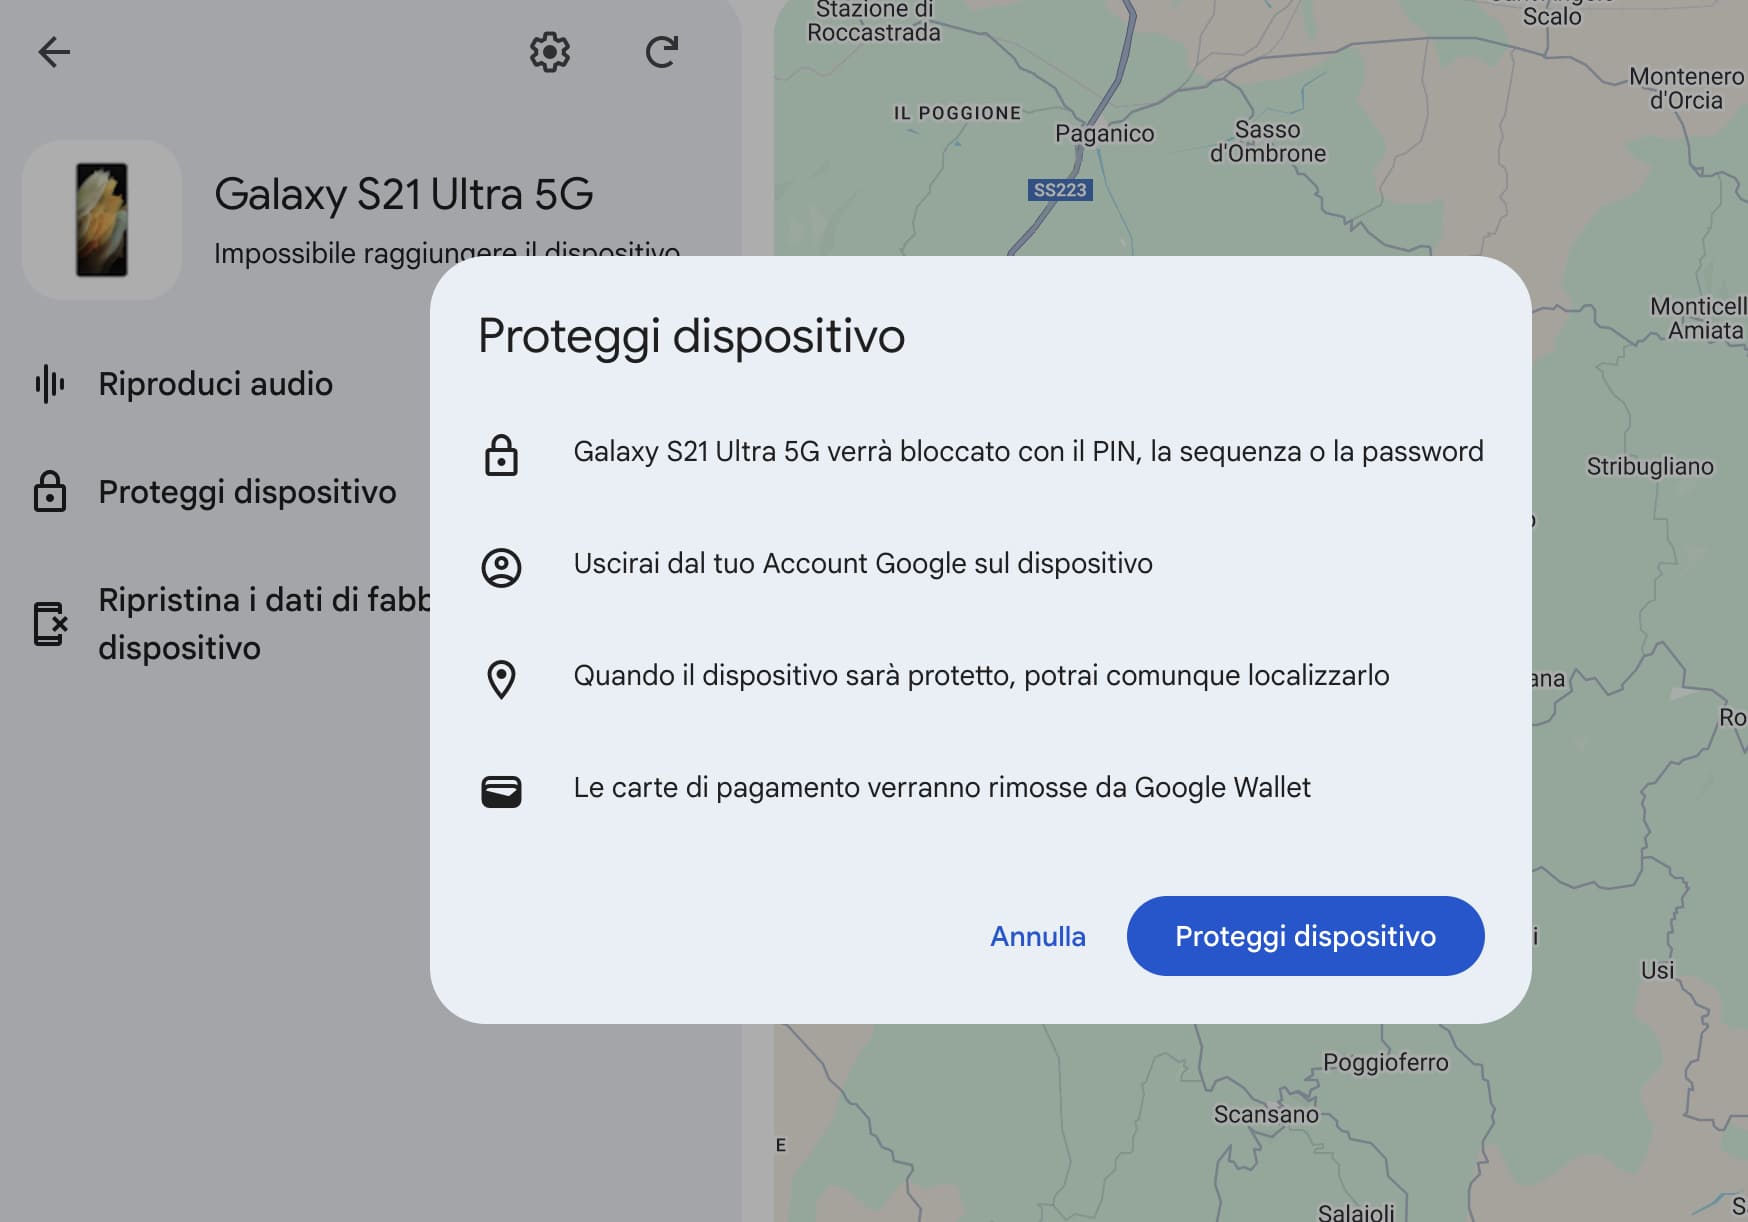Confirm with blue Proteggi dispositivo button
1748x1222 pixels.
[1305, 936]
